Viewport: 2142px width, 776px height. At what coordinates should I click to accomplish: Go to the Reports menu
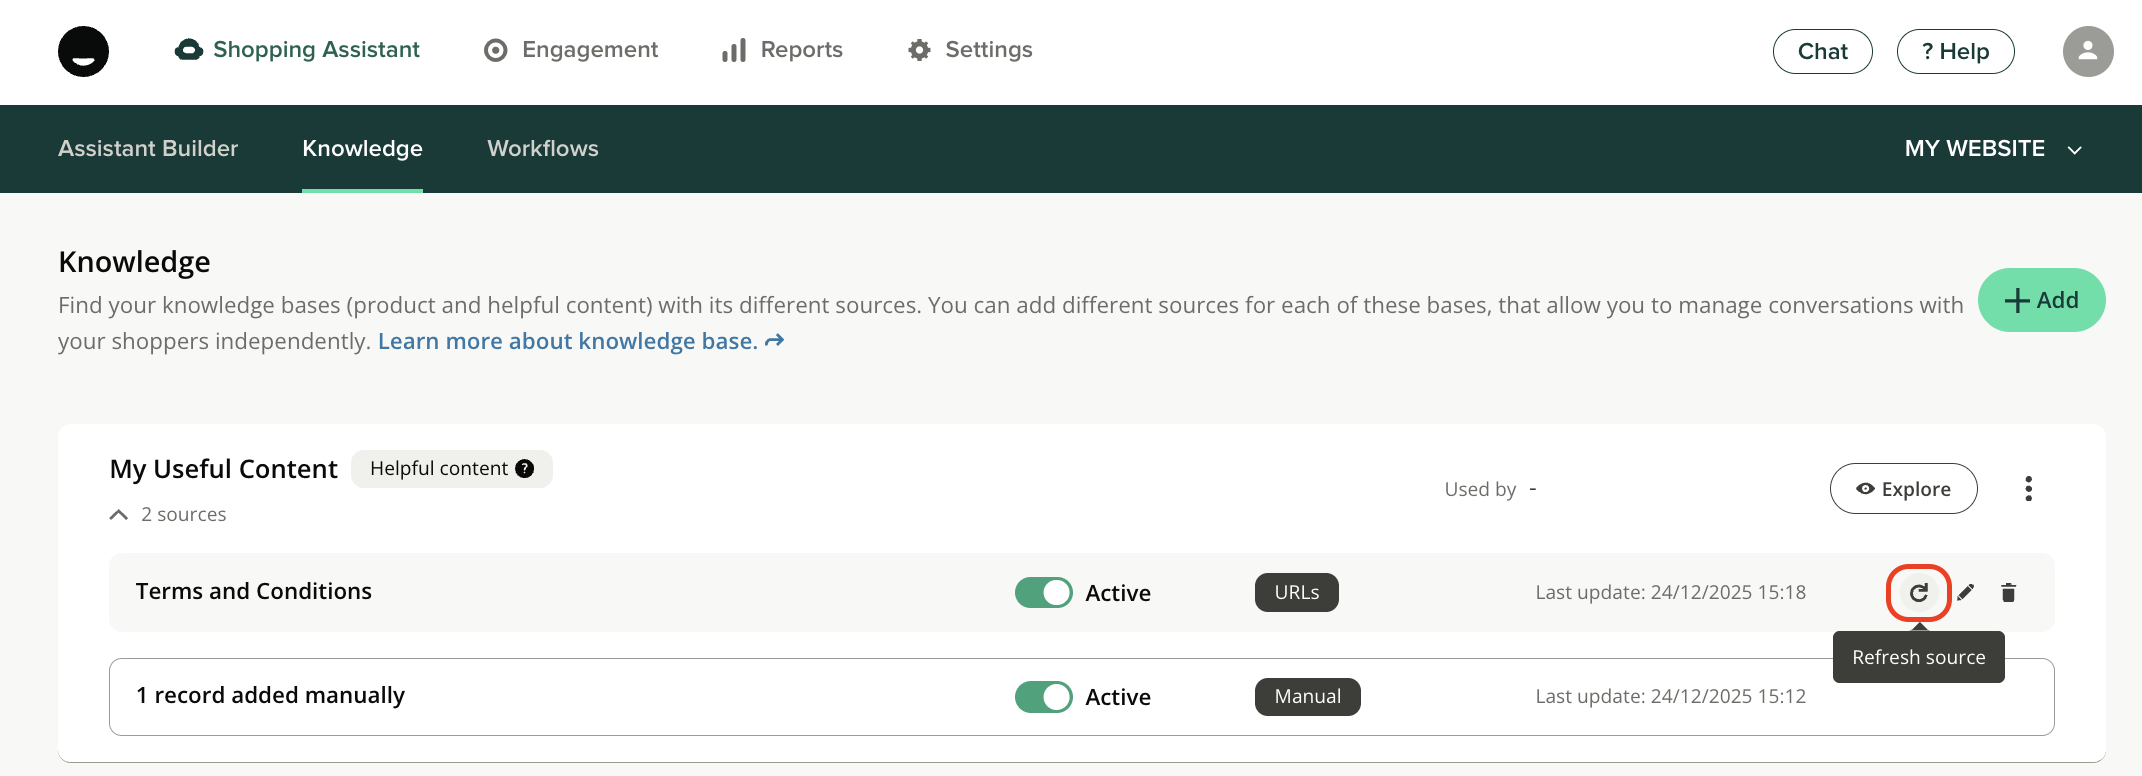tap(782, 50)
